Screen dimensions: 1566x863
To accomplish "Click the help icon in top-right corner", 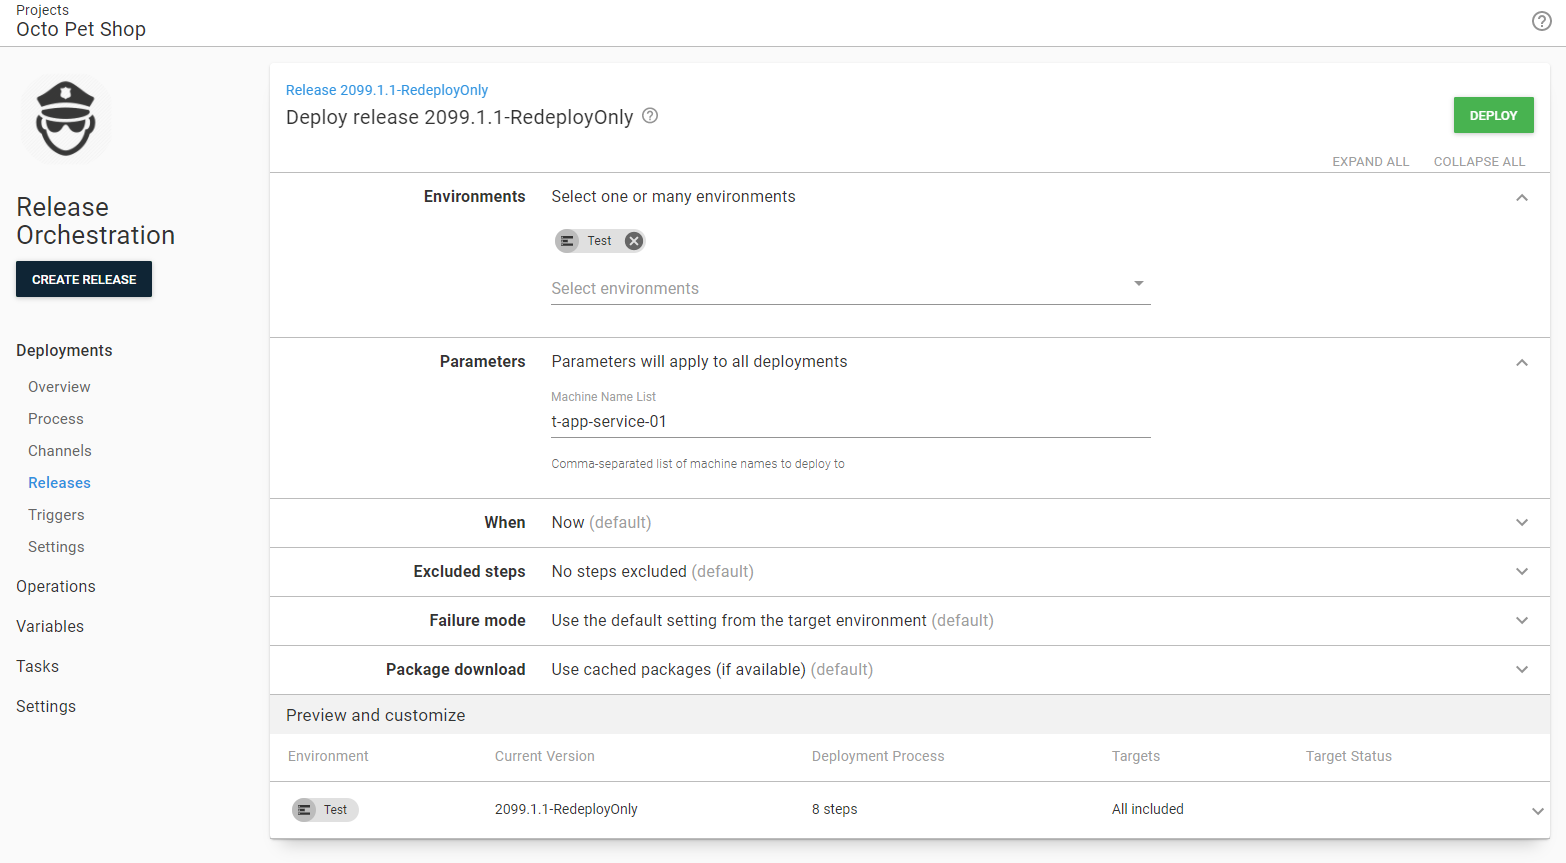I will pos(1541,21).
